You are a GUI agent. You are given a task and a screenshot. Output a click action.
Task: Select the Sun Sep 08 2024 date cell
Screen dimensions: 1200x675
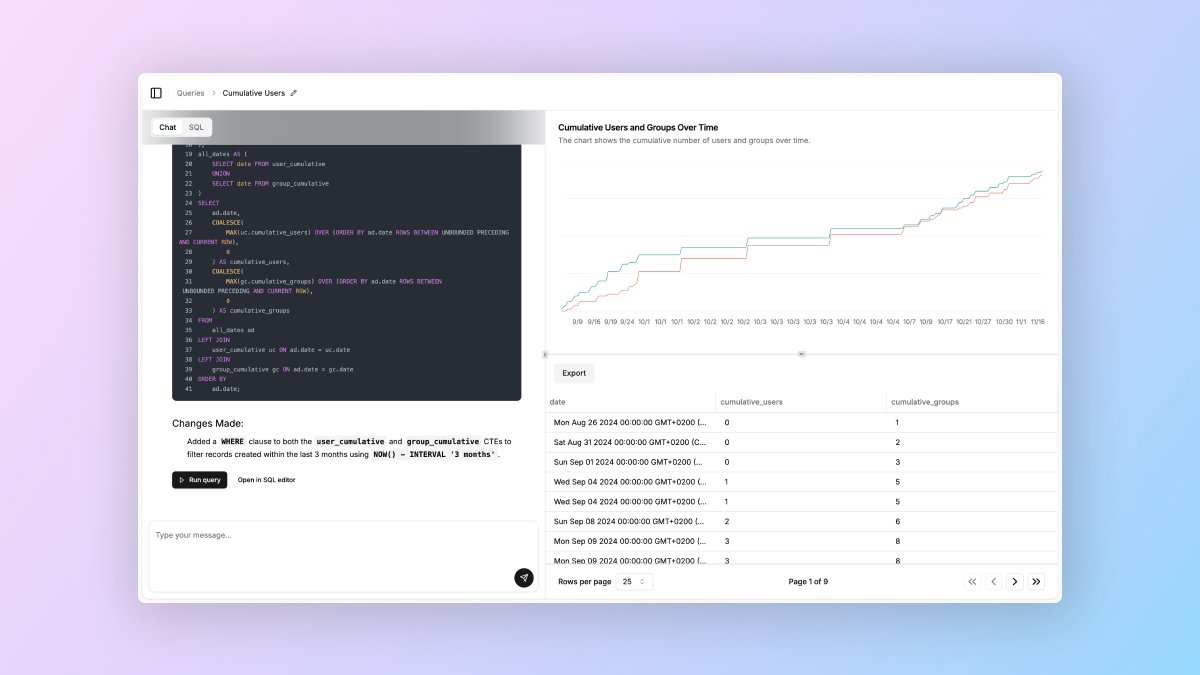628,521
